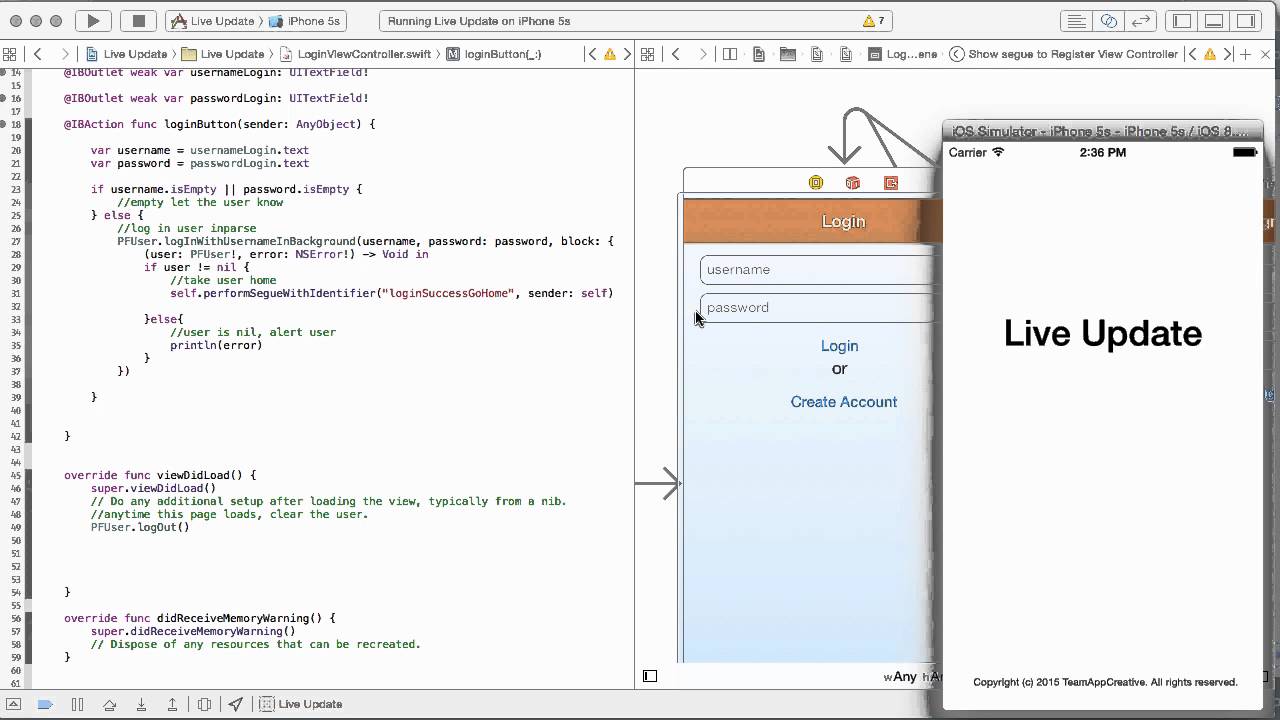Hide the debug area with bottom-bar button
This screenshot has height=720, width=1280.
[14, 704]
